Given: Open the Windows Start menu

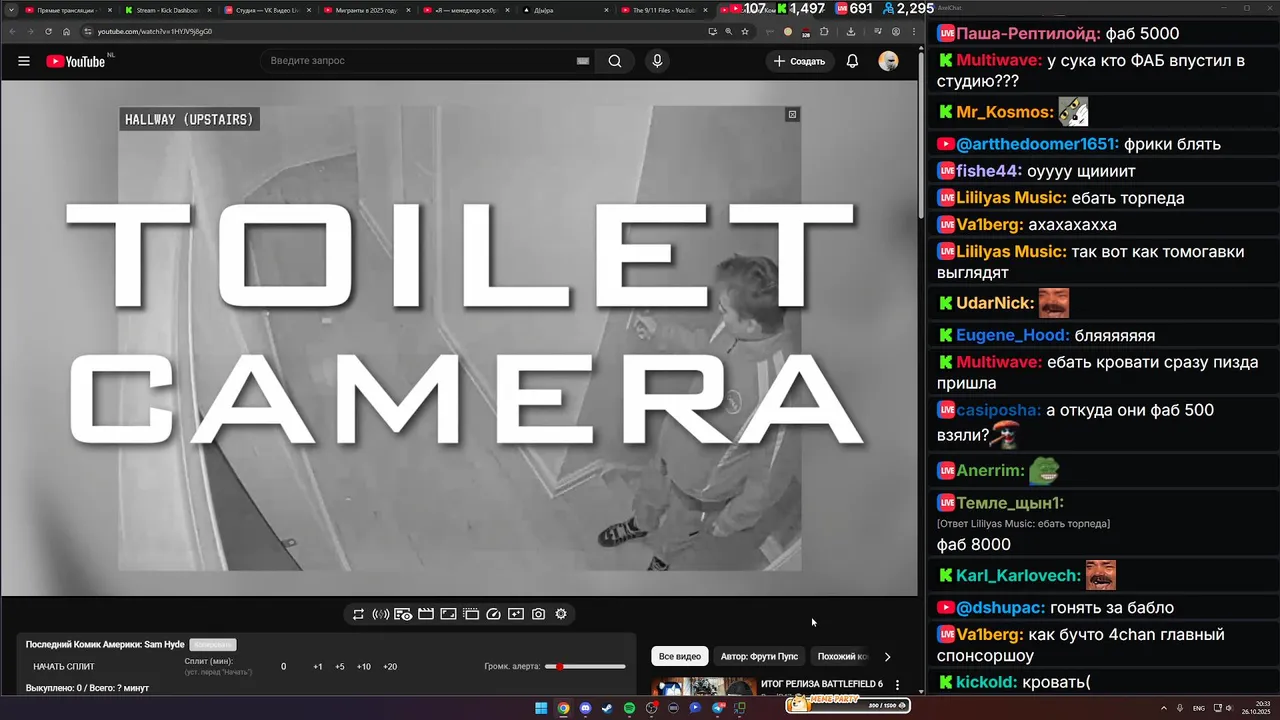Looking at the screenshot, I should coord(541,708).
